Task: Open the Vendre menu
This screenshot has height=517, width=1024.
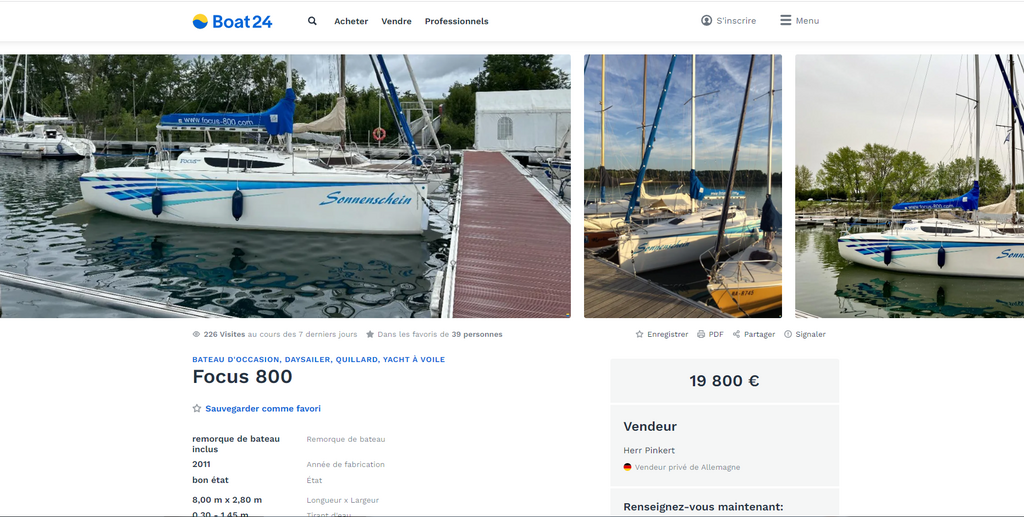Action: tap(396, 22)
